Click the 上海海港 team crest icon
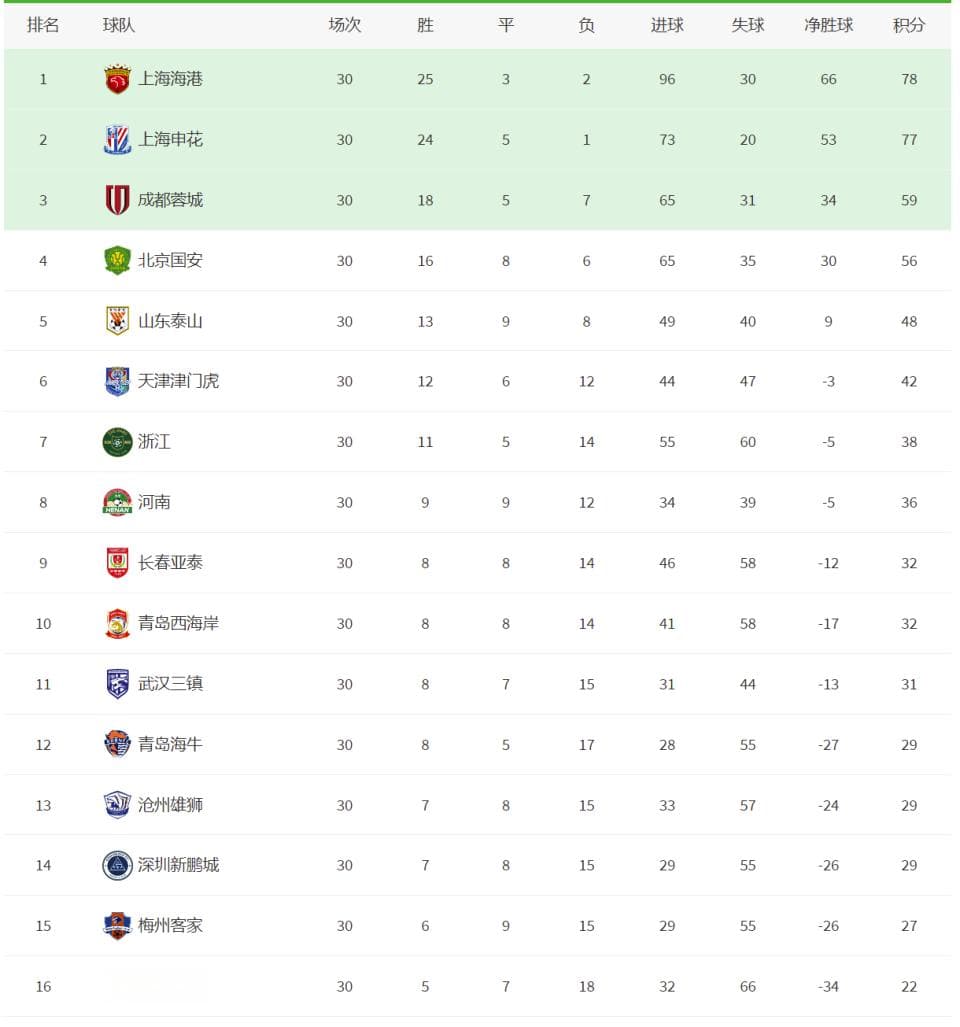Image resolution: width=960 pixels, height=1027 pixels. click(x=117, y=79)
